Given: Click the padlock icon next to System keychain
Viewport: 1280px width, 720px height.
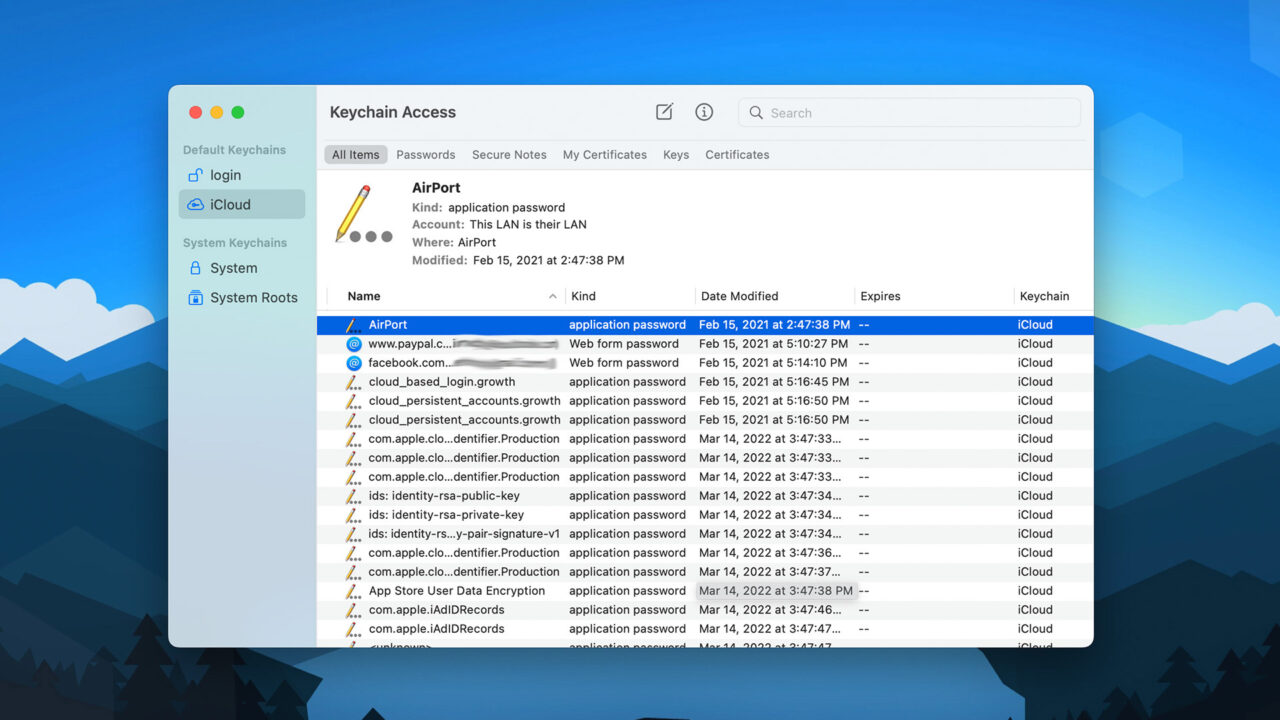Looking at the screenshot, I should 196,268.
